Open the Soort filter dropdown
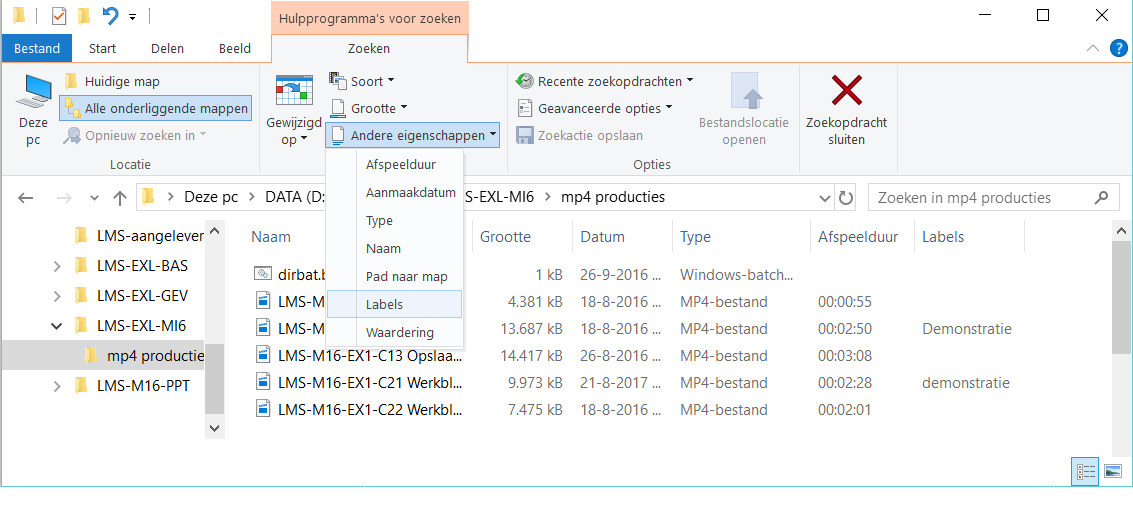 tap(361, 82)
